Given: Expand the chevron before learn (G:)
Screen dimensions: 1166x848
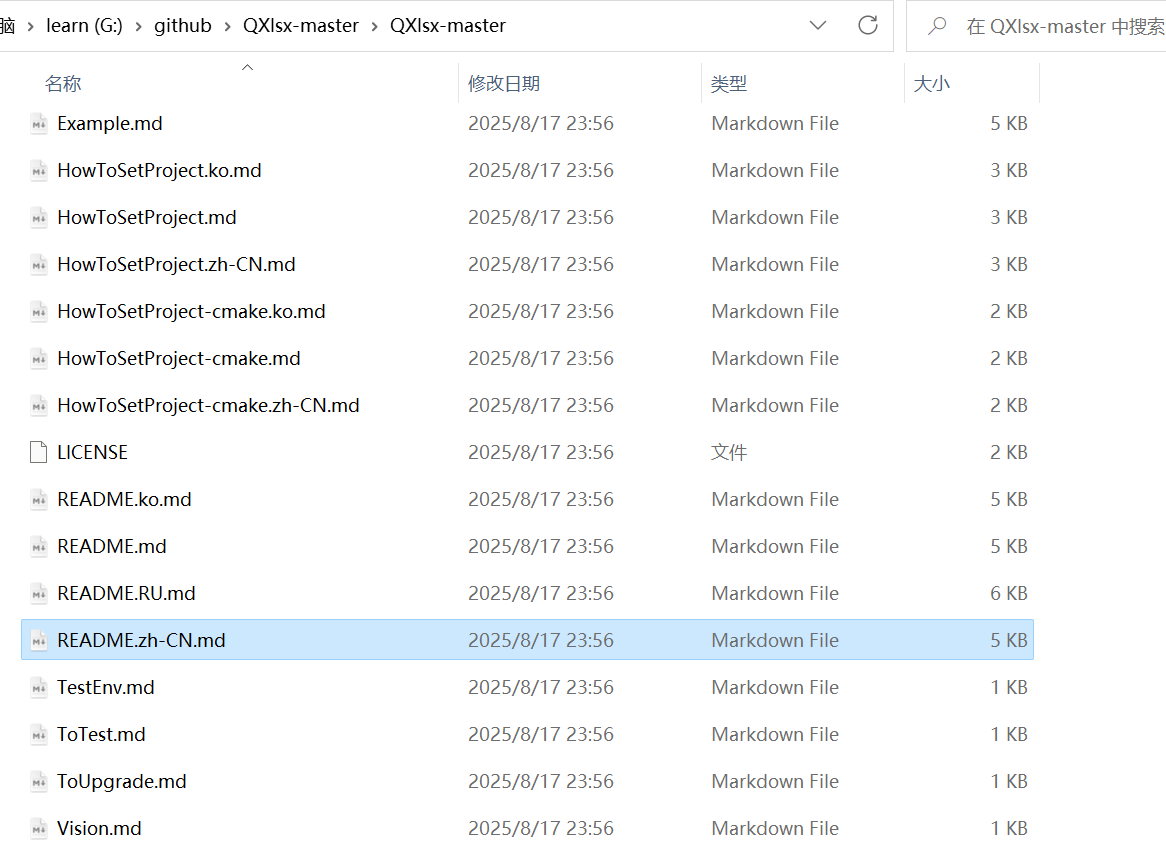Looking at the screenshot, I should 30,26.
